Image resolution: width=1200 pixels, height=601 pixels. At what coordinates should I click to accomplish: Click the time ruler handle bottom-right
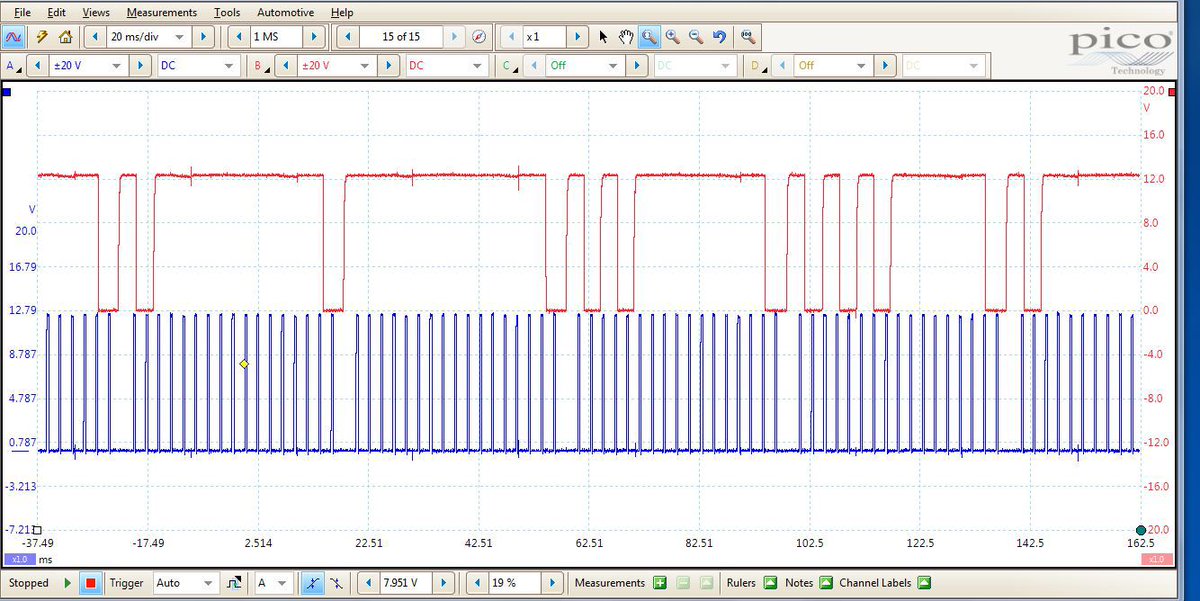[1141, 529]
